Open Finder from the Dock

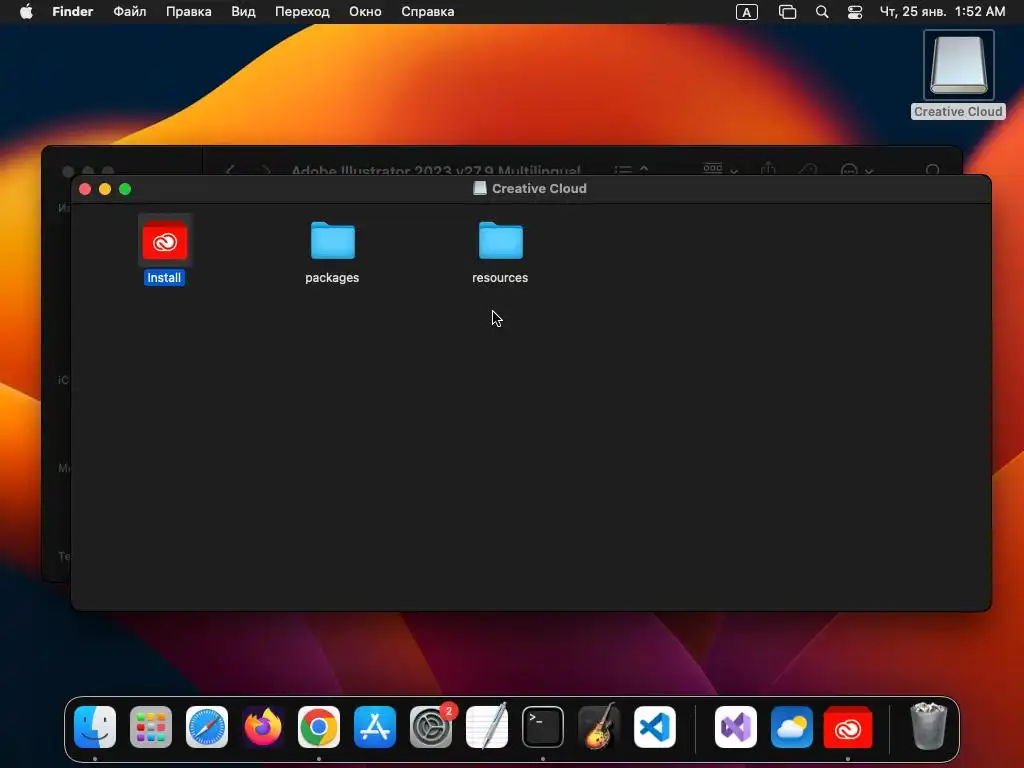tap(95, 727)
